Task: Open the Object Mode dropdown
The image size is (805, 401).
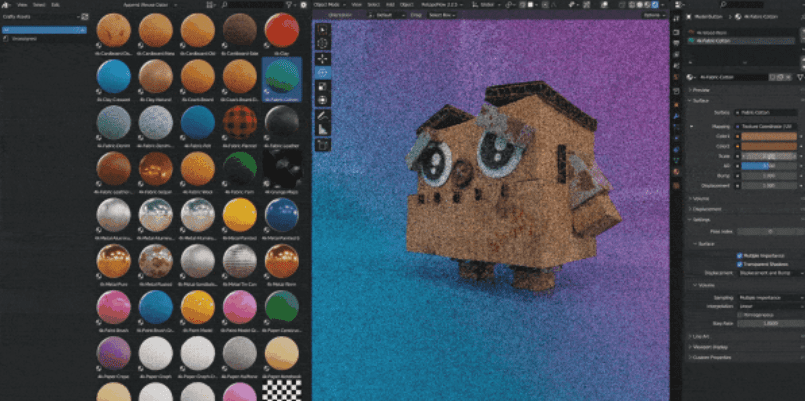Action: tap(331, 5)
